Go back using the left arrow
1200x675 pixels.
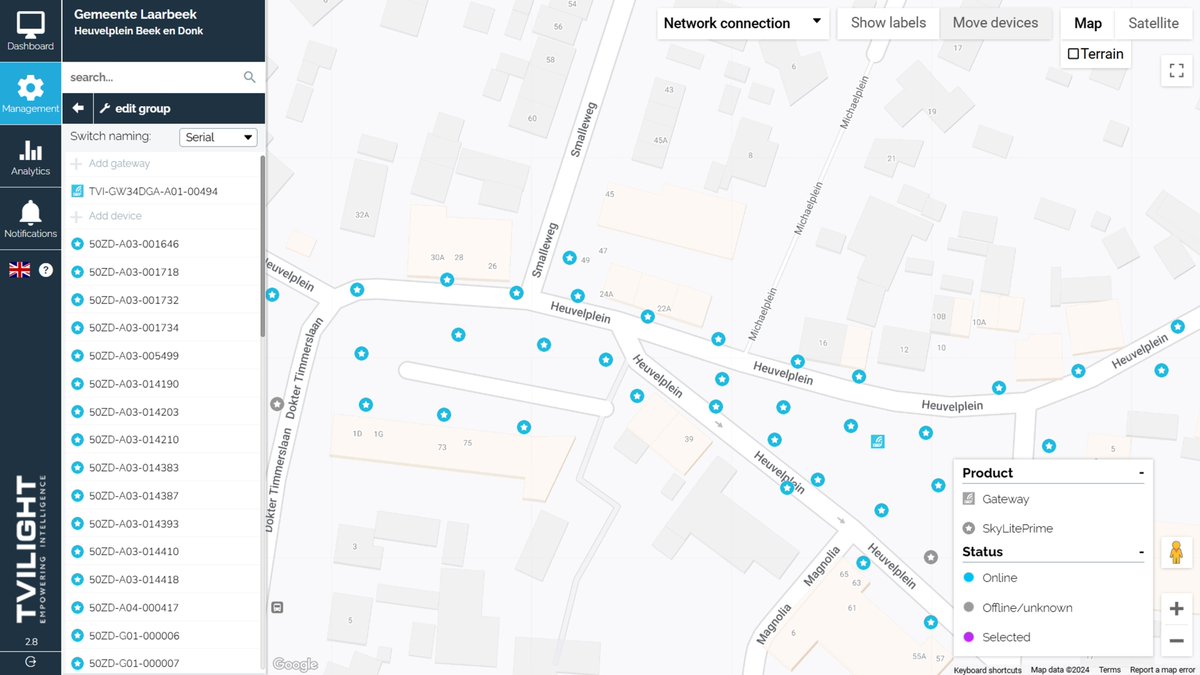point(78,108)
